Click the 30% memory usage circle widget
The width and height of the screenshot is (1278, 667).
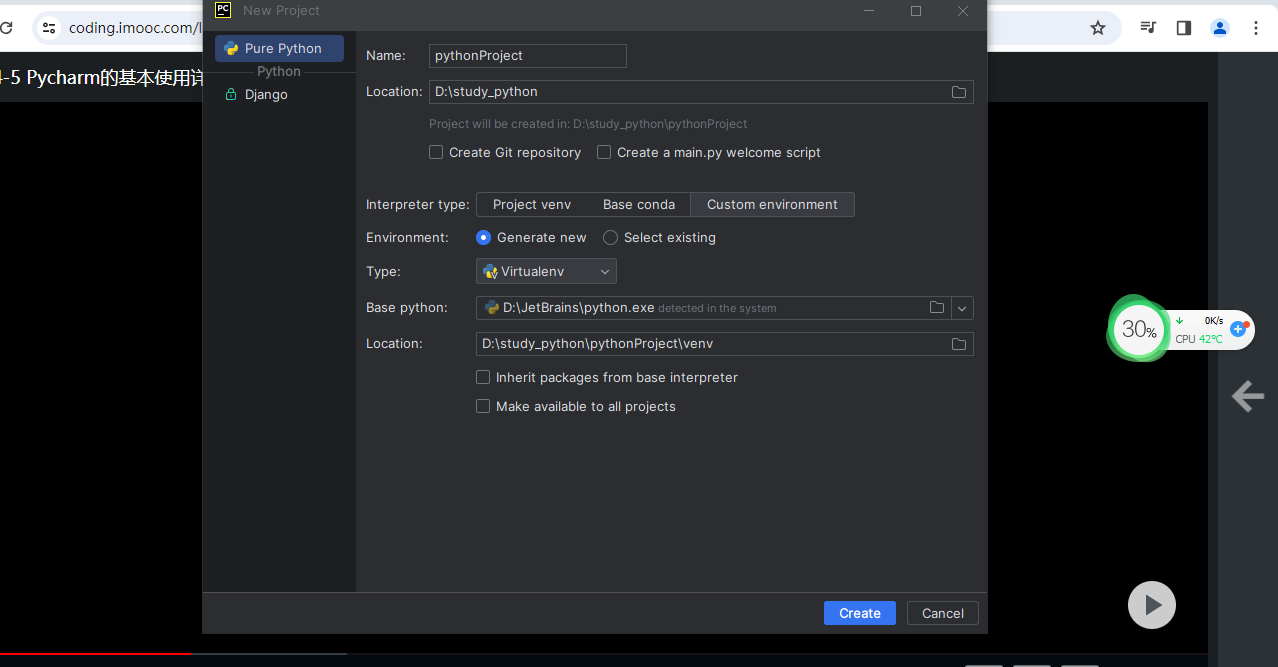coord(1139,329)
